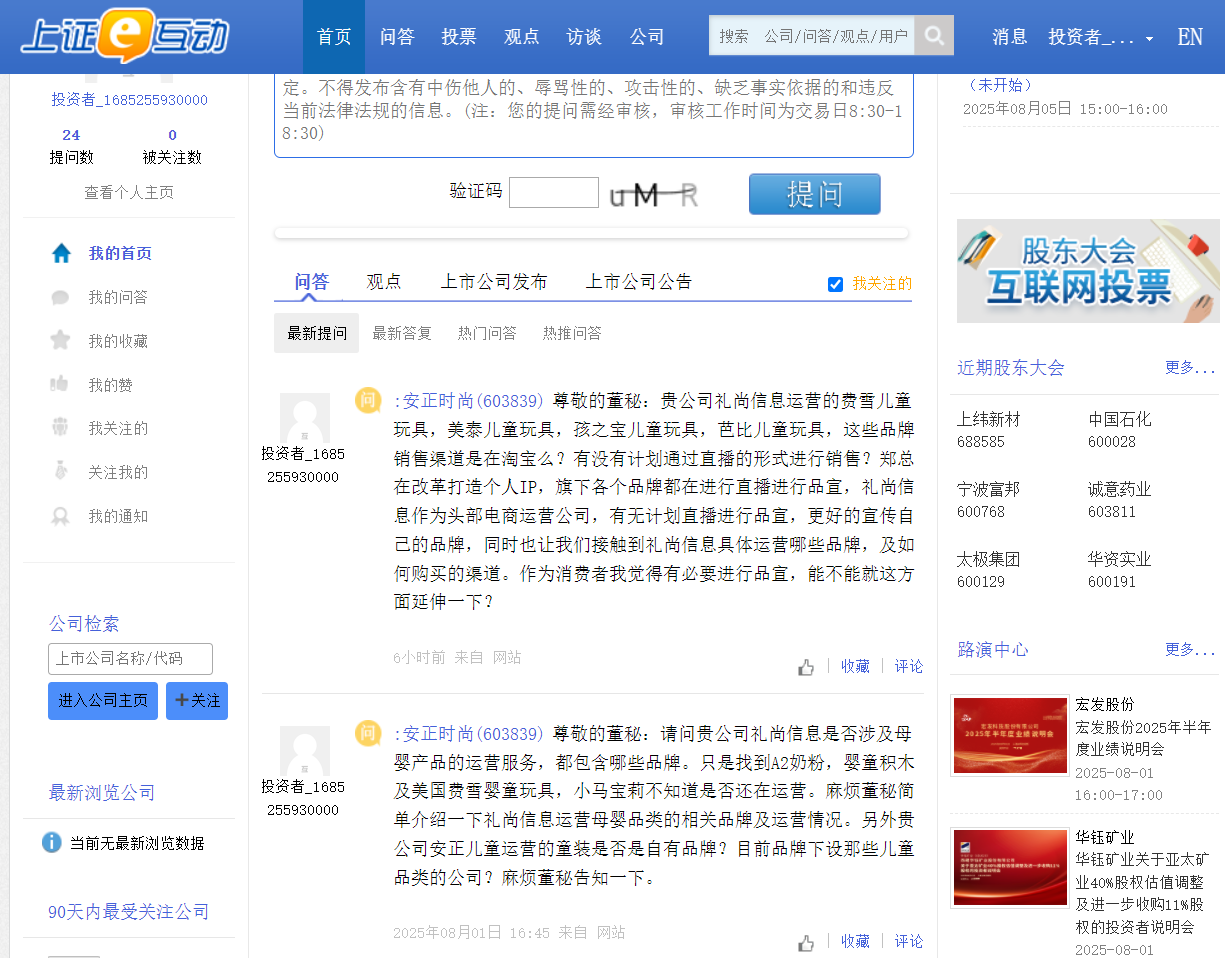Select the 热门问答 sub-tab
The width and height of the screenshot is (1225, 958).
click(x=487, y=333)
